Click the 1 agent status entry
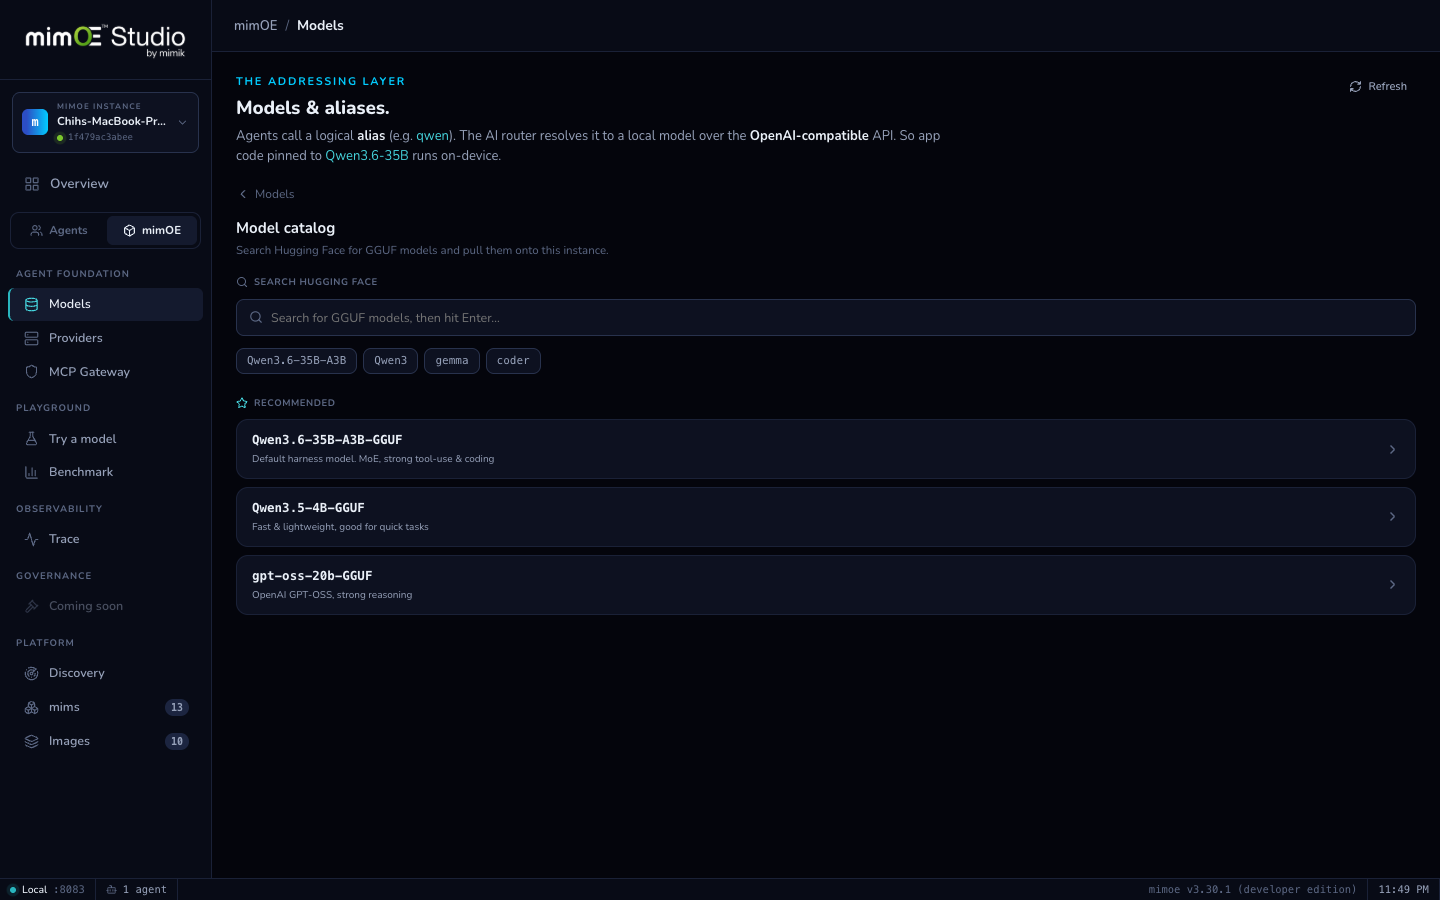 [x=137, y=889]
